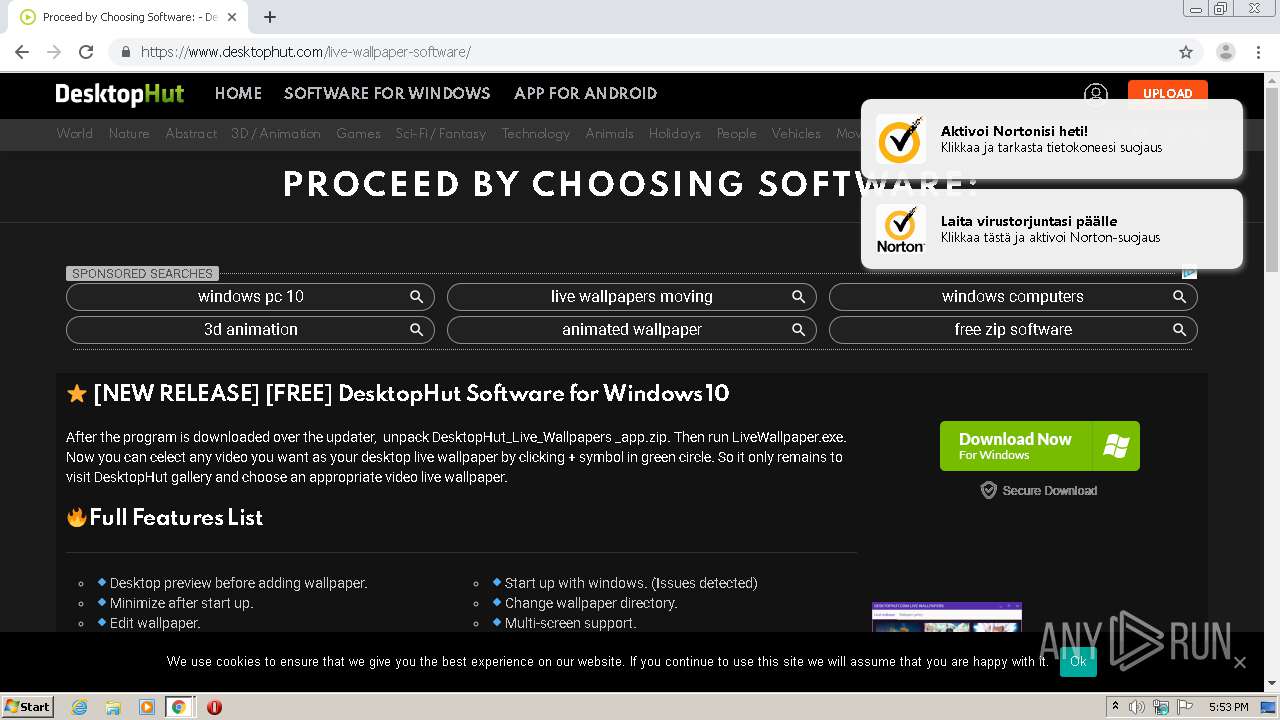Open the network tray icon

1161,707
